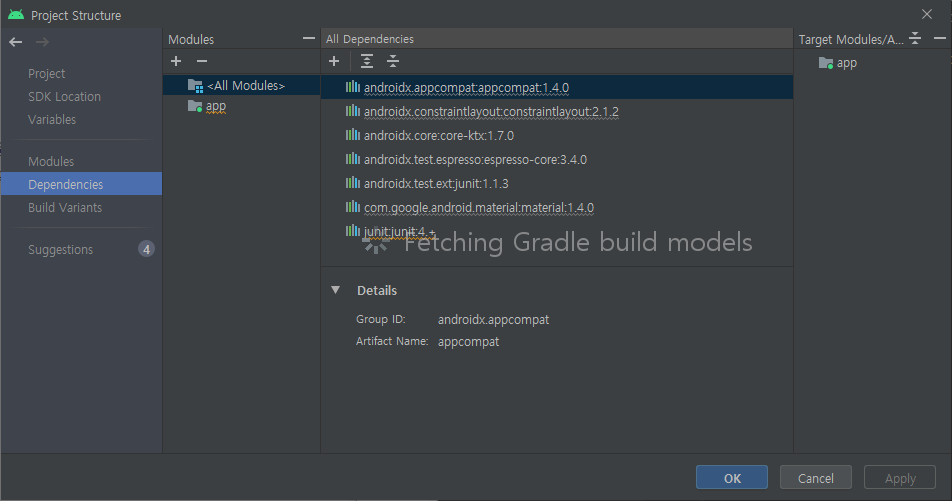952x501 pixels.
Task: Click library icon of appcompat dependency
Action: tap(353, 87)
